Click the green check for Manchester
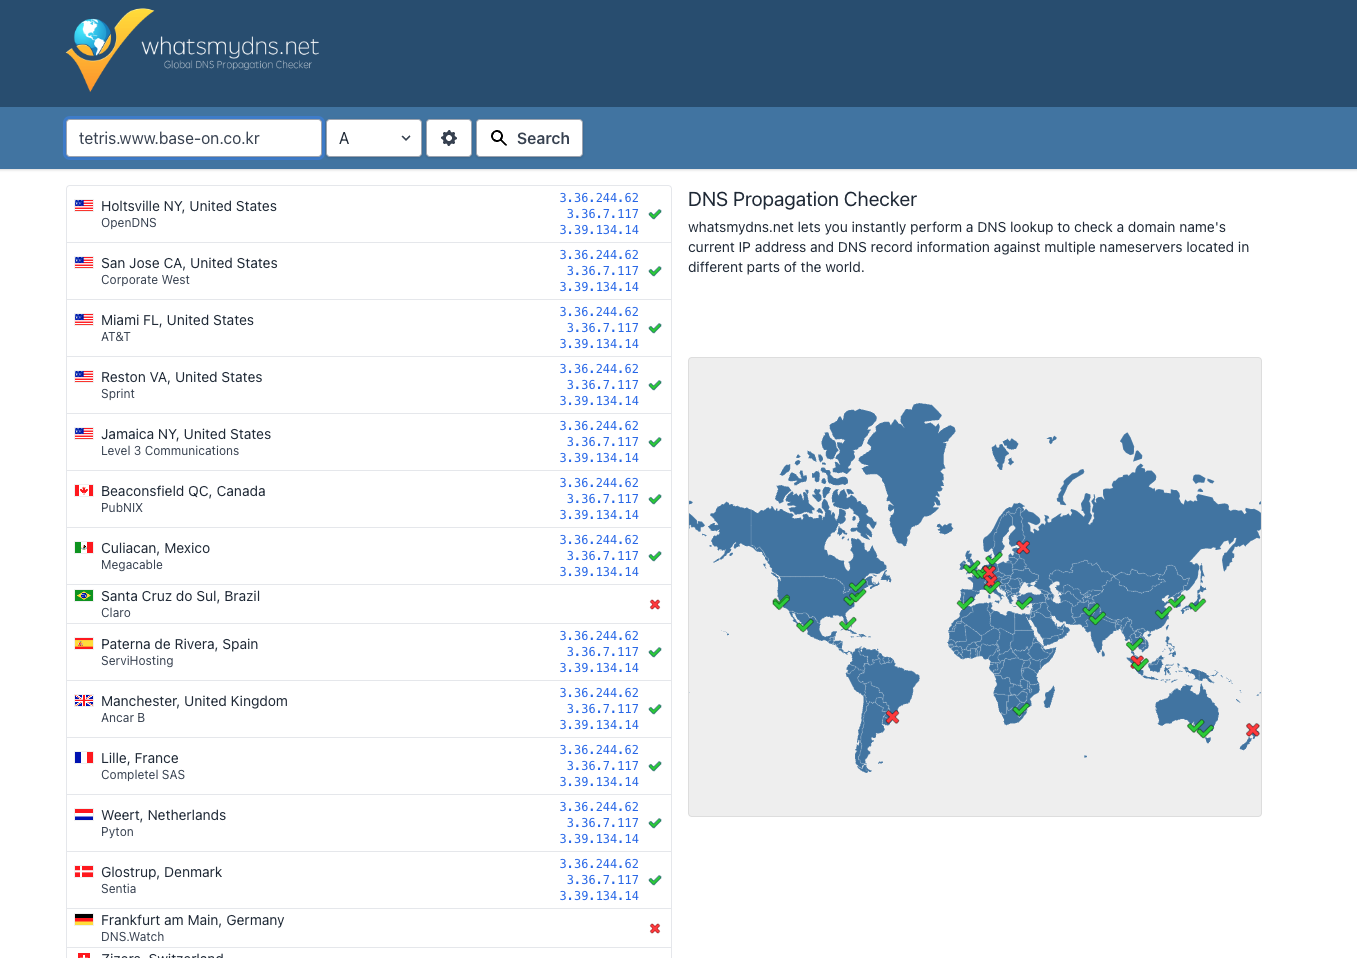 pos(655,709)
